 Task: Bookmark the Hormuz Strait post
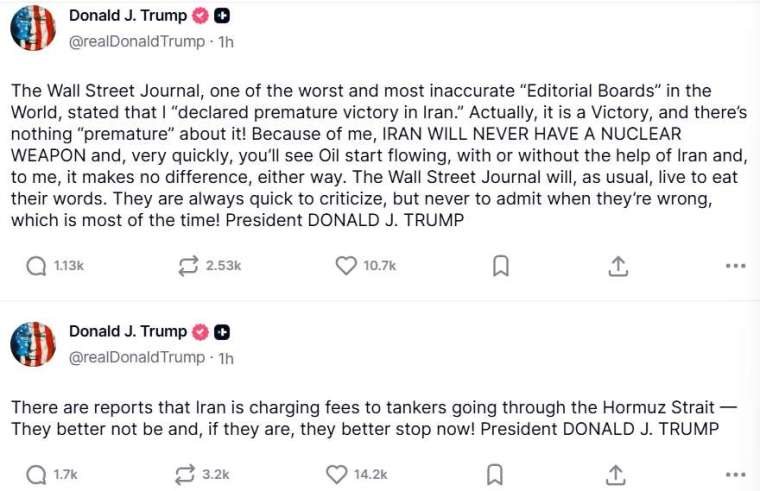493,474
